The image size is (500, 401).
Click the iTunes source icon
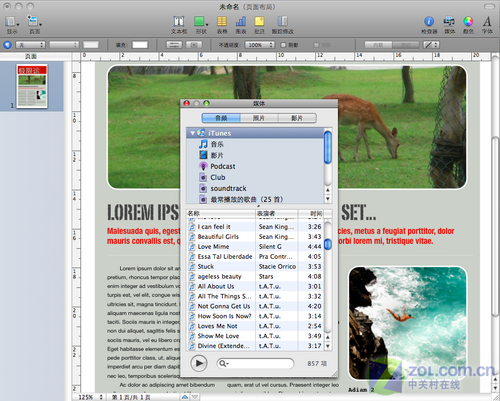201,133
